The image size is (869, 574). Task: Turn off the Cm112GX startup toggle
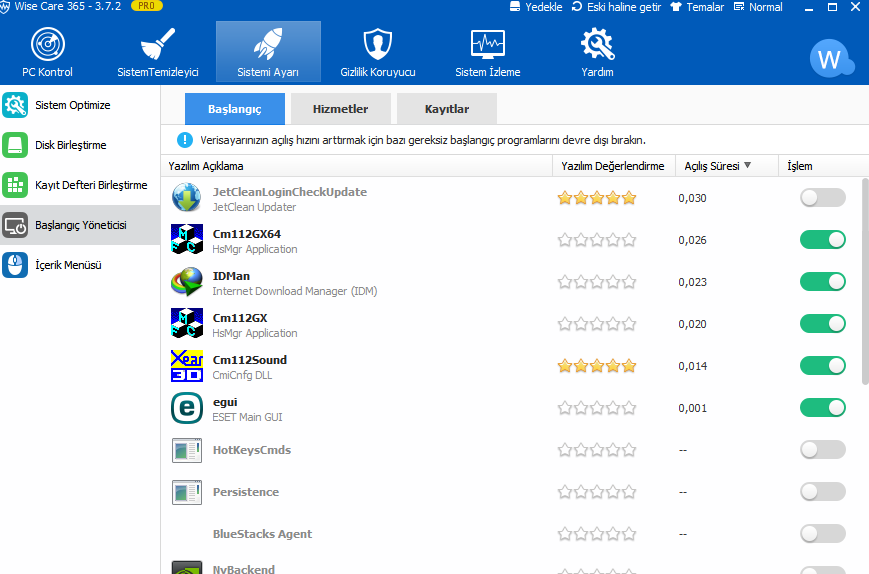pyautogui.click(x=822, y=324)
